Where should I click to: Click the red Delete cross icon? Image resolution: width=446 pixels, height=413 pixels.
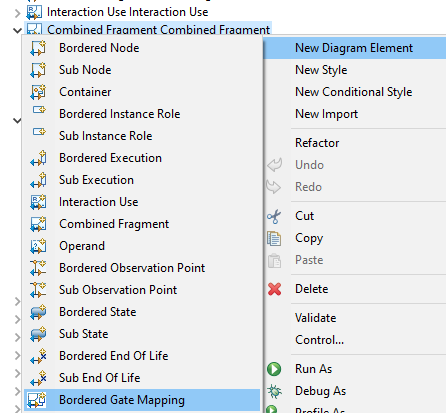(275, 289)
